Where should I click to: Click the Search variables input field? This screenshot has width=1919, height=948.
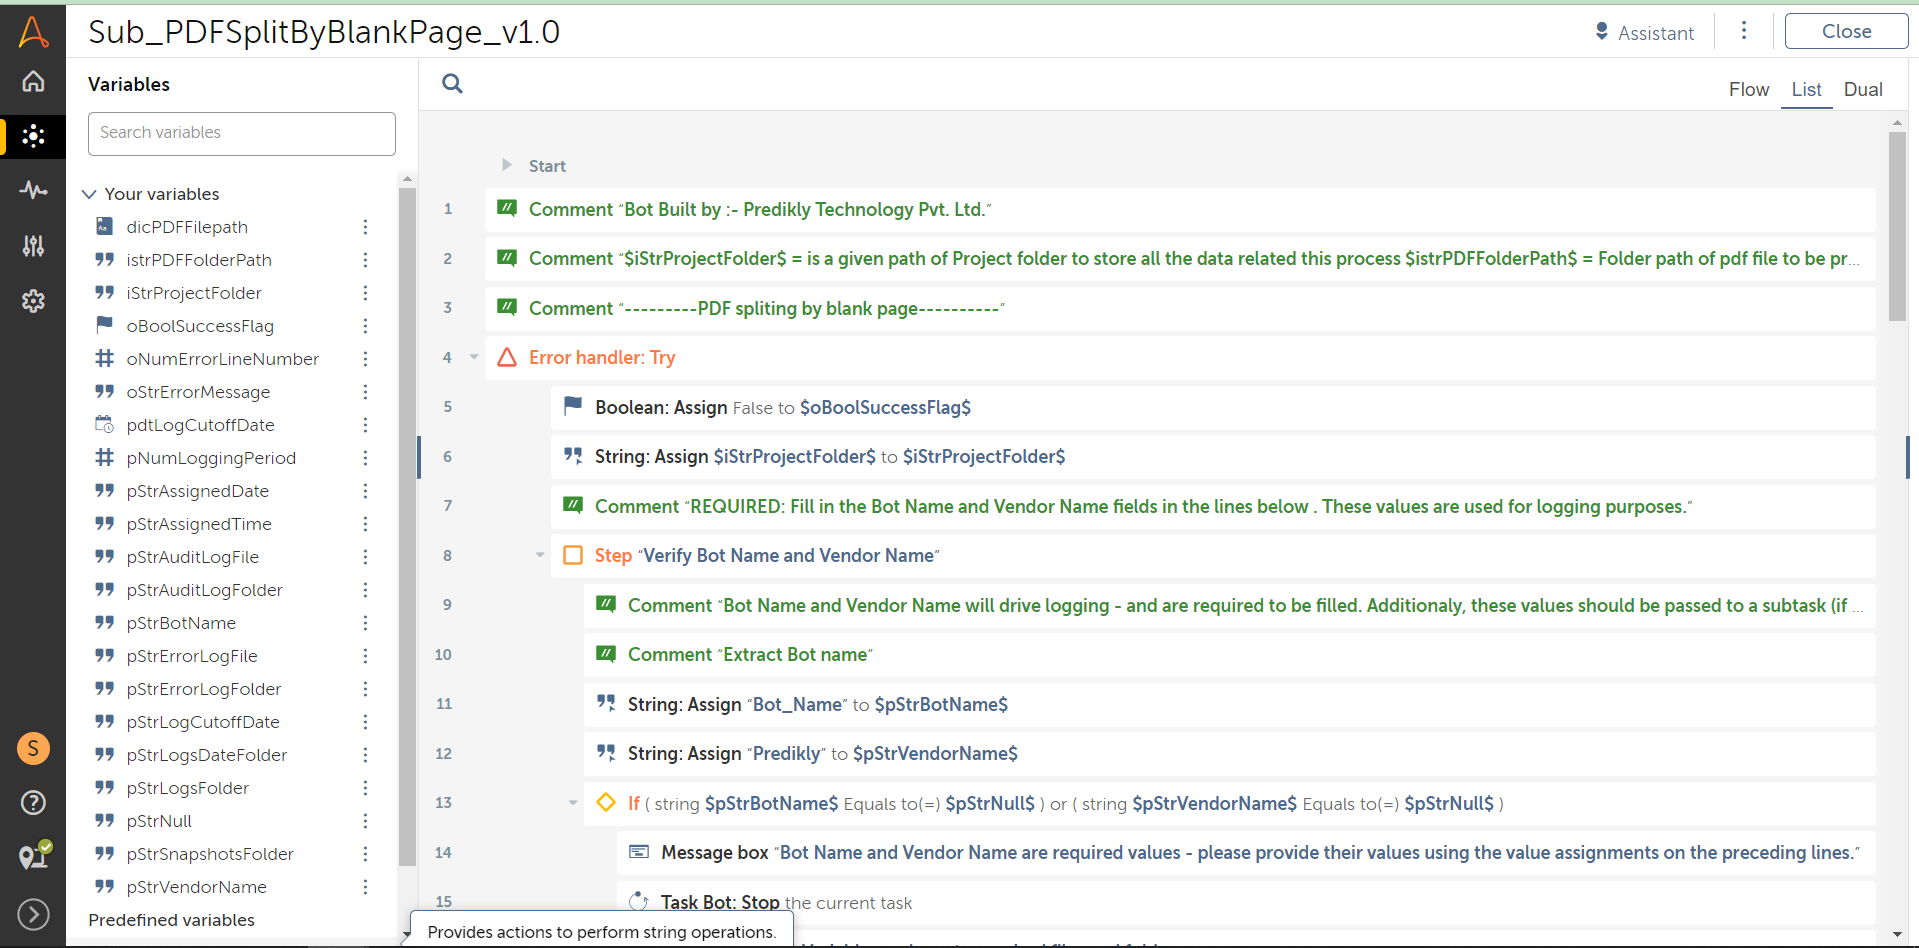point(242,133)
